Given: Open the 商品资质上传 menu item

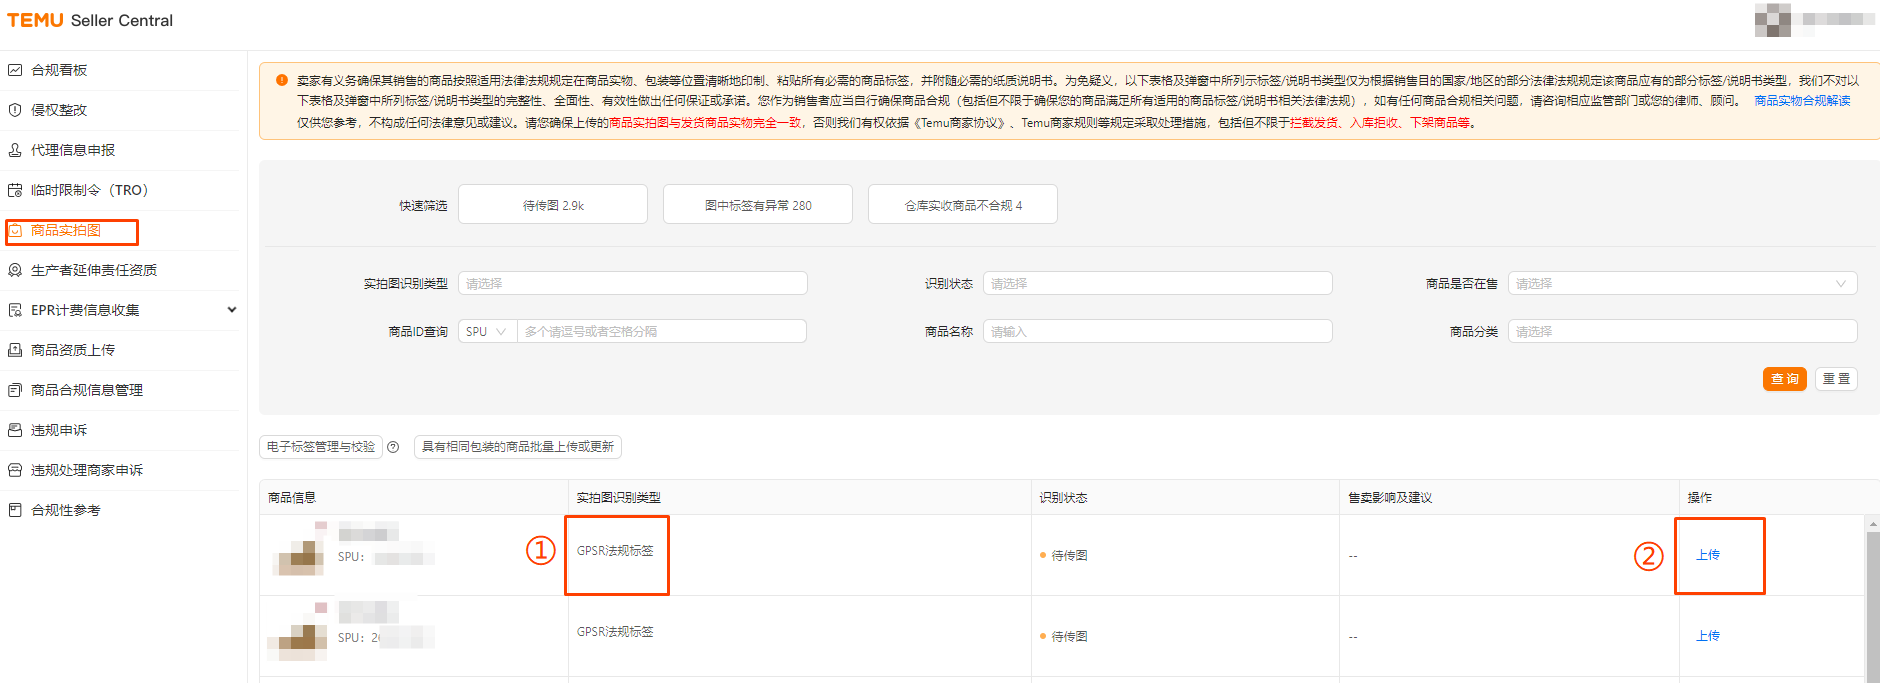Looking at the screenshot, I should click(x=73, y=350).
